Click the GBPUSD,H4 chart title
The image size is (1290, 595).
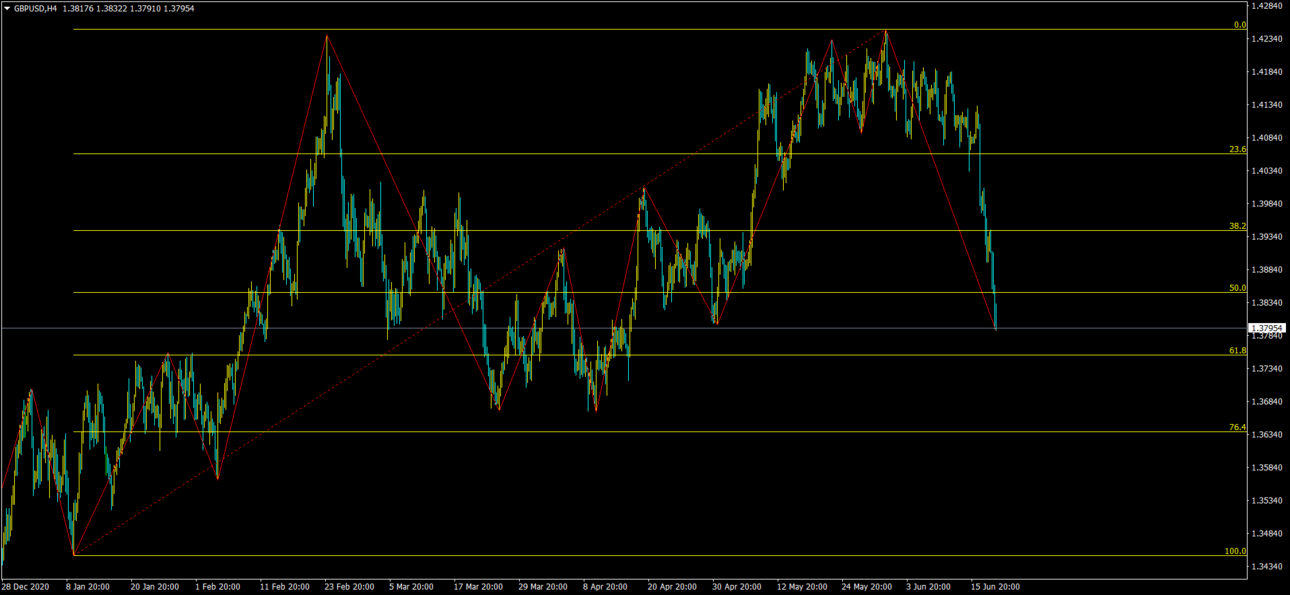35,8
